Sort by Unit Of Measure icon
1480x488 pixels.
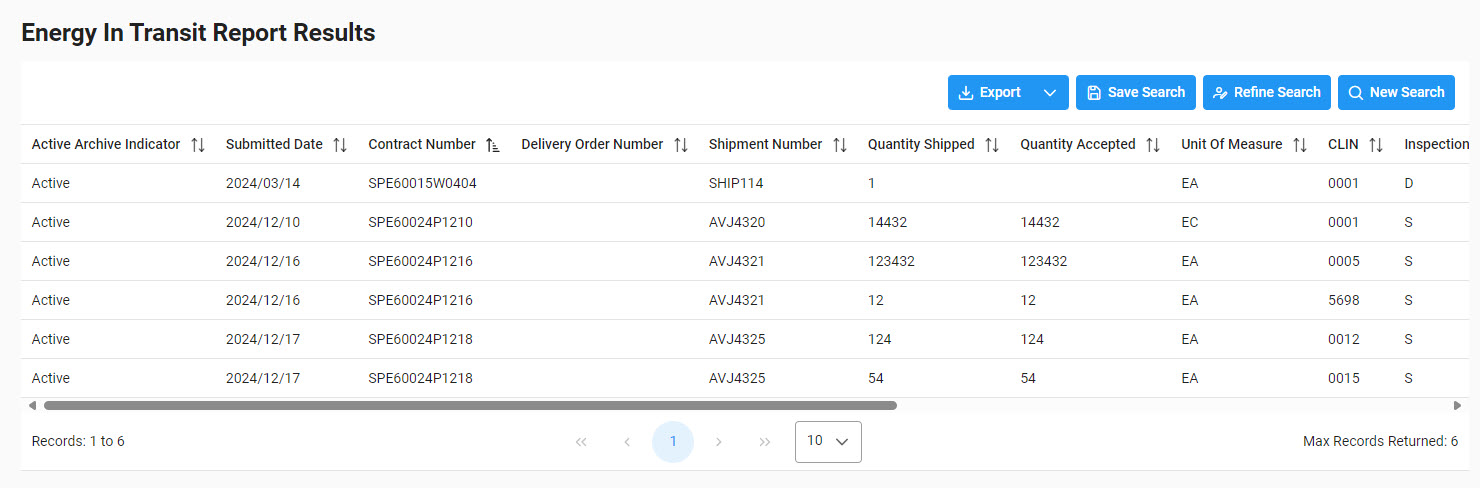pyautogui.click(x=1299, y=145)
